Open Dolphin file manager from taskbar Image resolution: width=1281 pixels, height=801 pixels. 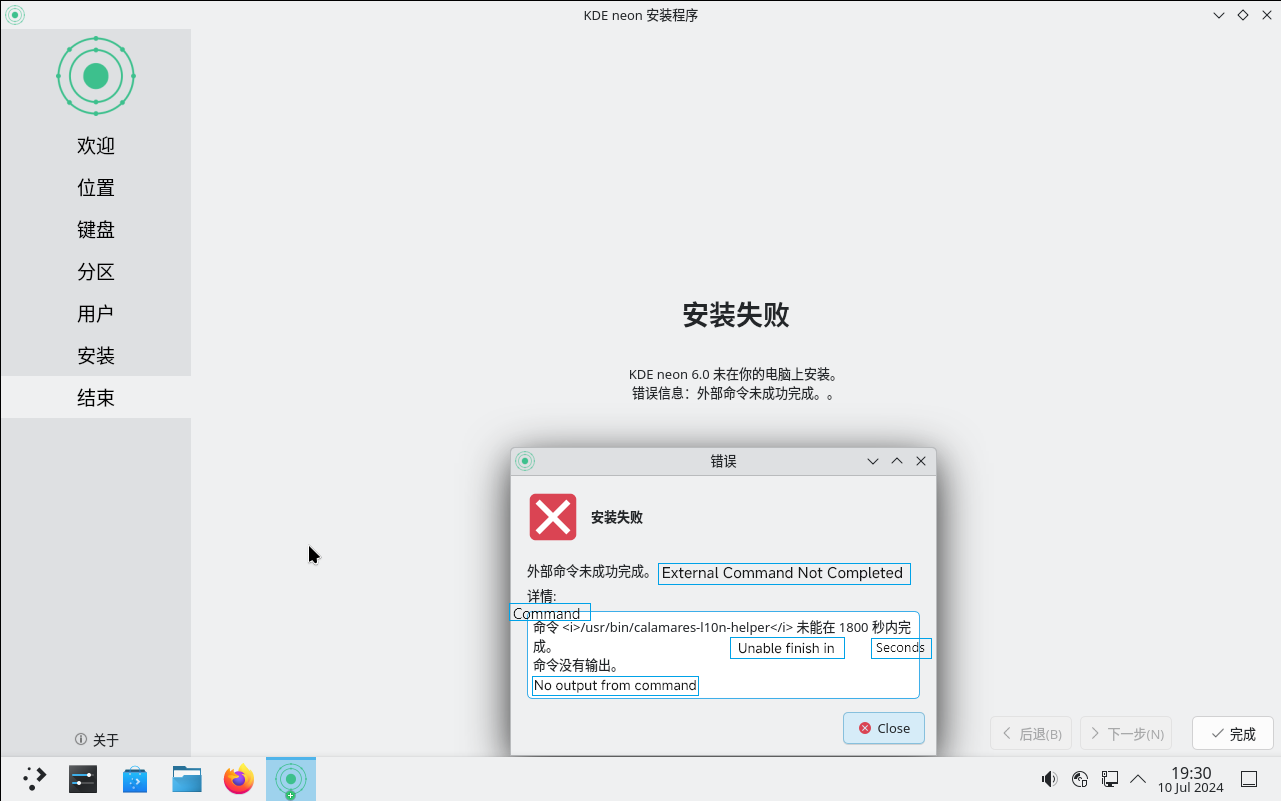(187, 779)
